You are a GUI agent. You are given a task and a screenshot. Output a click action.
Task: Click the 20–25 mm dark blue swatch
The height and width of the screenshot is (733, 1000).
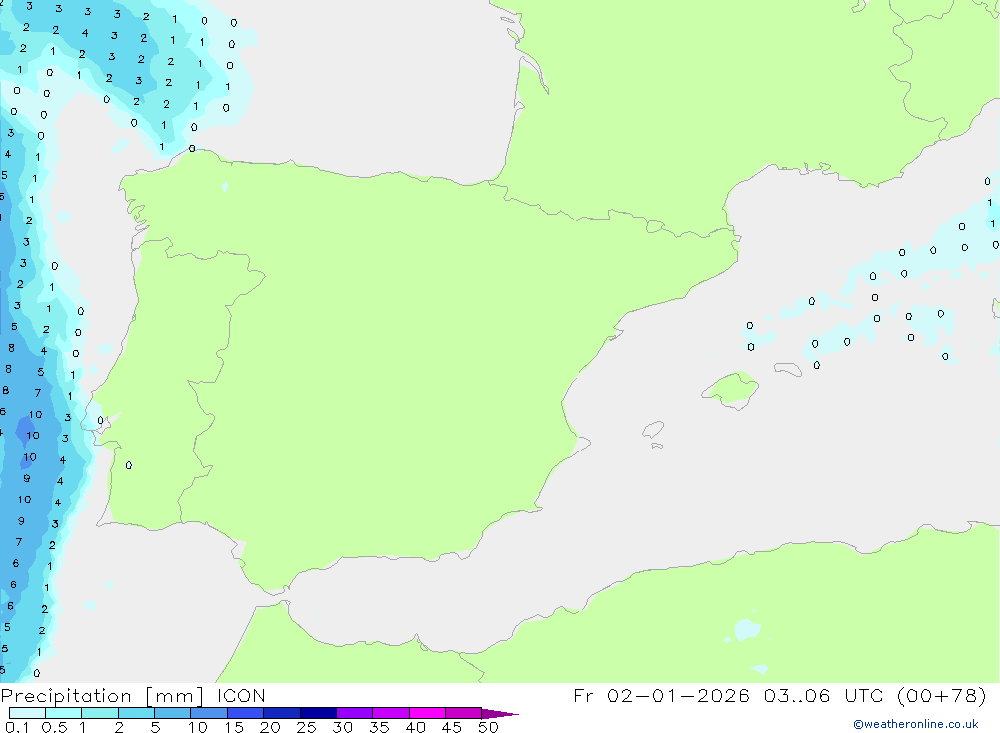[x=282, y=713]
